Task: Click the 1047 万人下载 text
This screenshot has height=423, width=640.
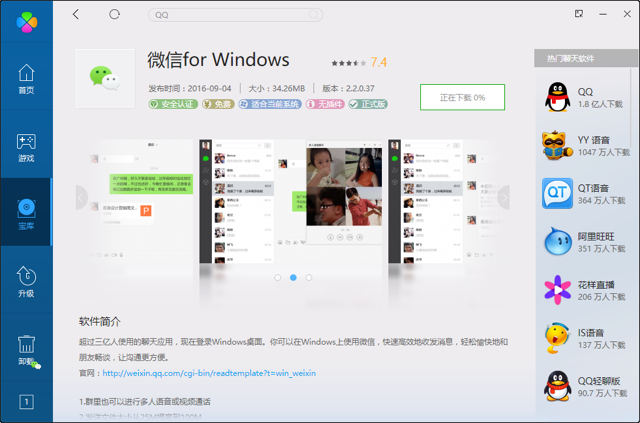Action: pos(604,152)
